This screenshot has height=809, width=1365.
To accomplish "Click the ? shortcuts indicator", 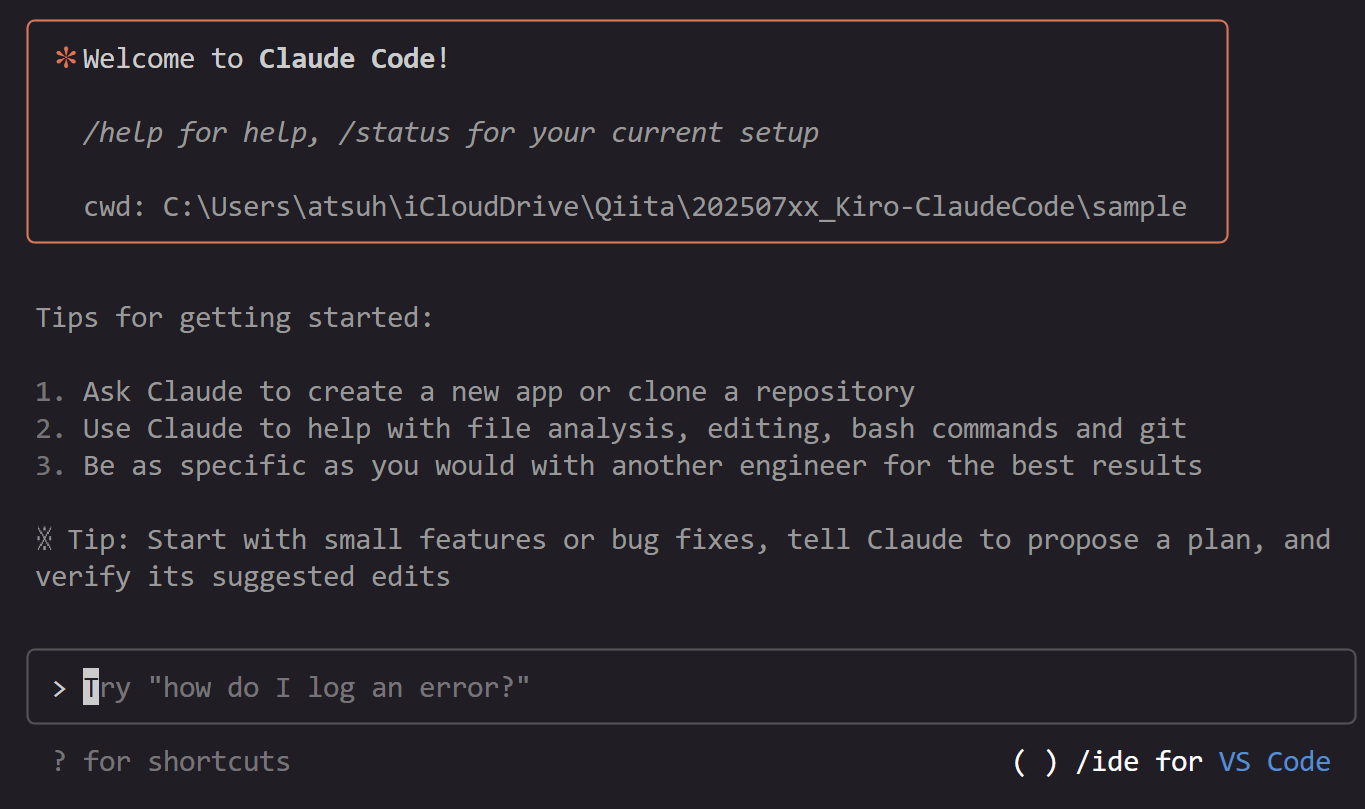I will pyautogui.click(x=58, y=761).
